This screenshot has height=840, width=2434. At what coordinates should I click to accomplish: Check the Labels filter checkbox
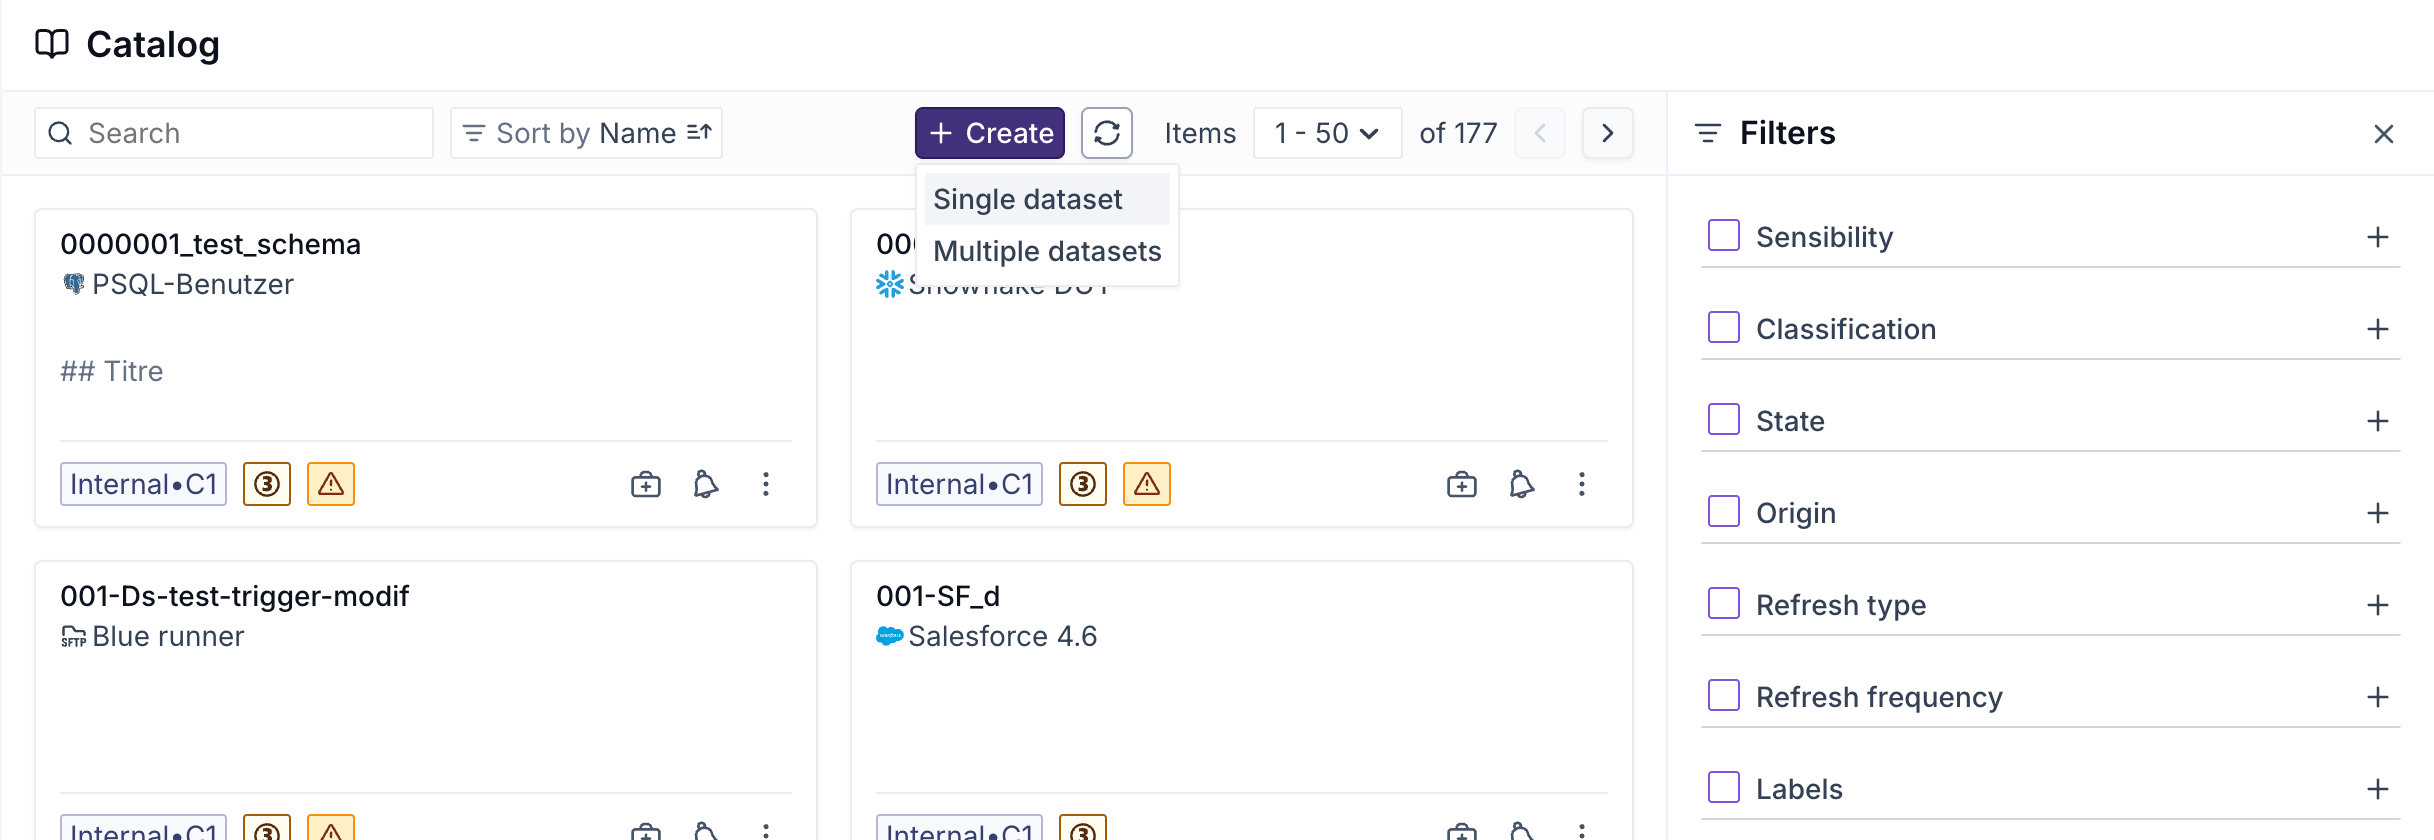click(x=1724, y=788)
